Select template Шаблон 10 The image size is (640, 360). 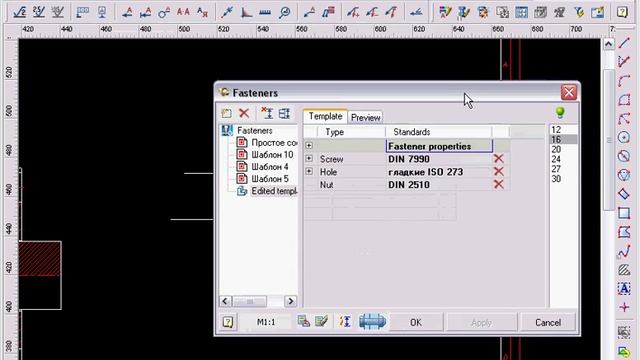pos(272,155)
